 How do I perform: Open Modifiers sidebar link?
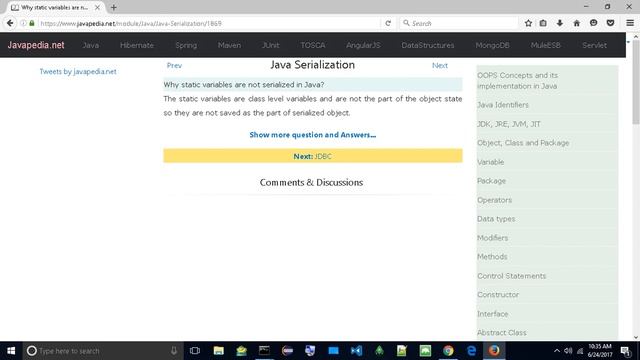(x=493, y=238)
